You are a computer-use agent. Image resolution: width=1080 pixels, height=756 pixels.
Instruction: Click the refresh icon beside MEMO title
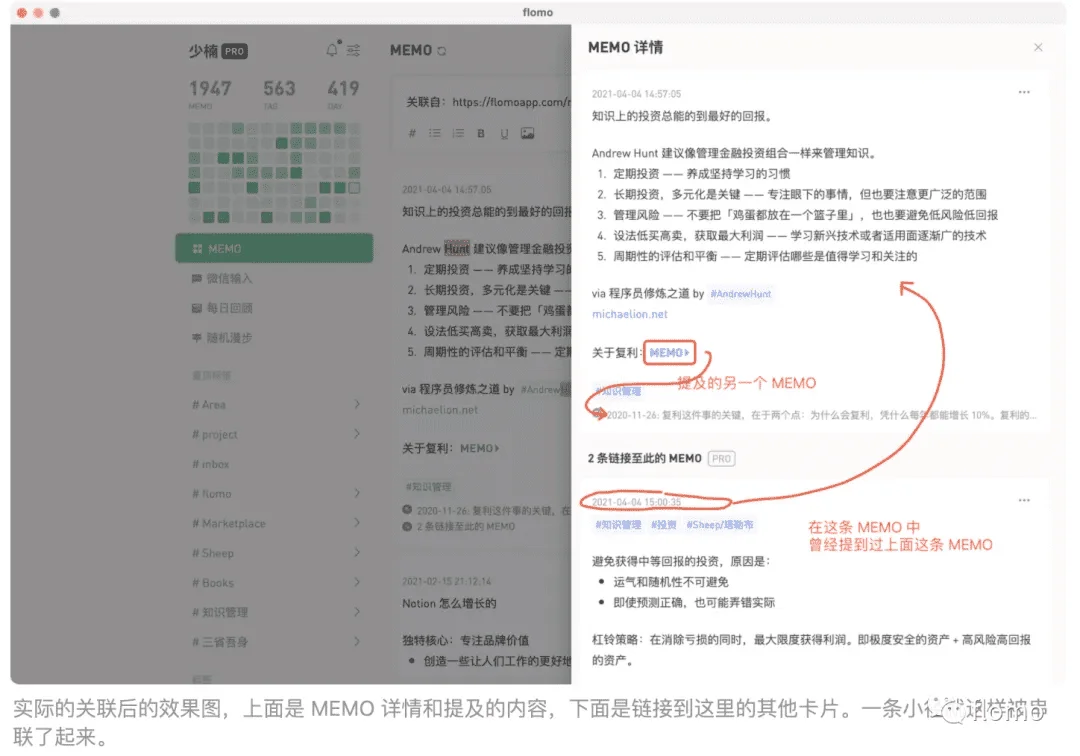click(442, 51)
